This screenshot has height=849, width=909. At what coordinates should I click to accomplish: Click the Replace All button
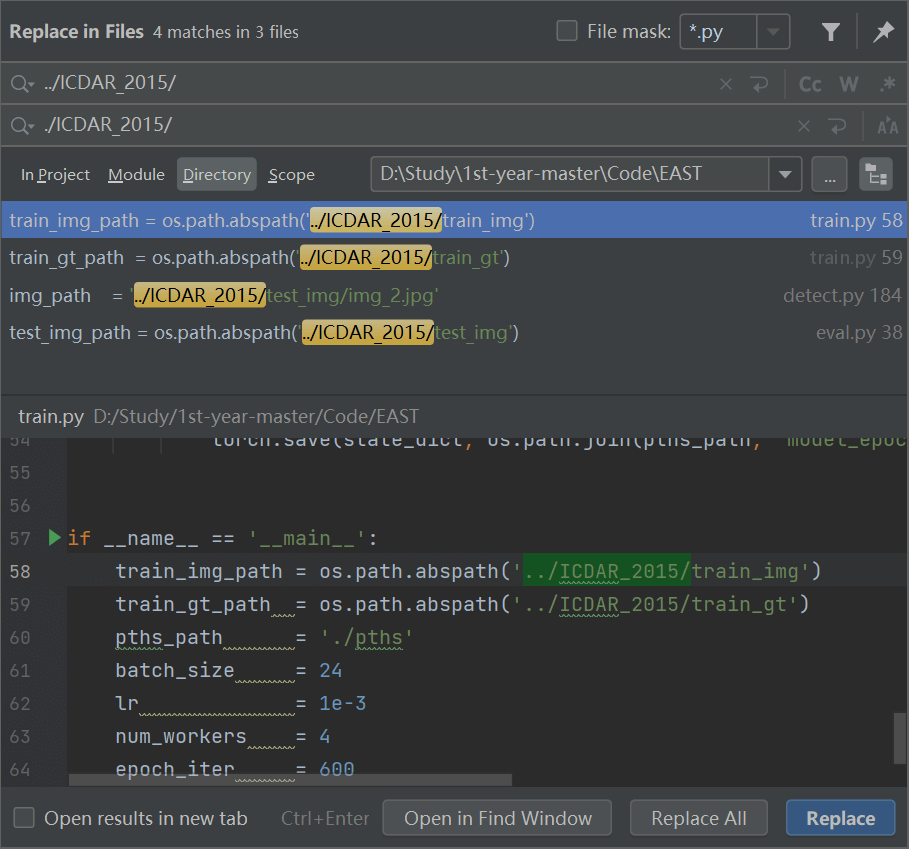(699, 818)
